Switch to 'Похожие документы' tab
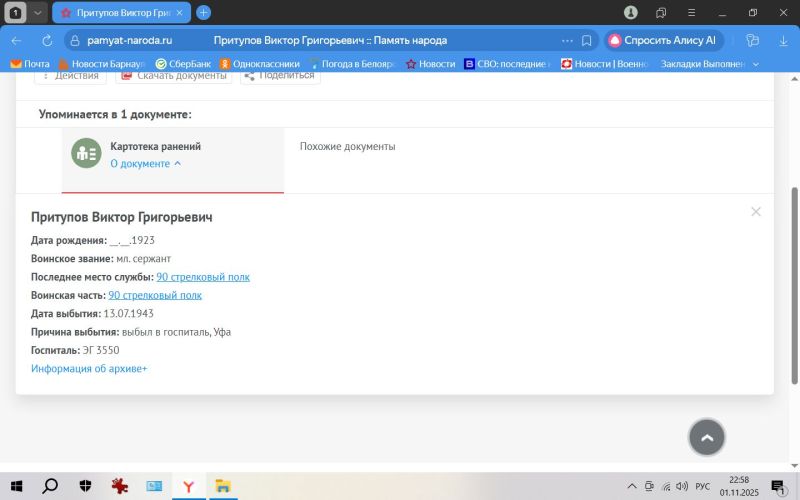Viewport: 800px width, 500px height. 347,147
